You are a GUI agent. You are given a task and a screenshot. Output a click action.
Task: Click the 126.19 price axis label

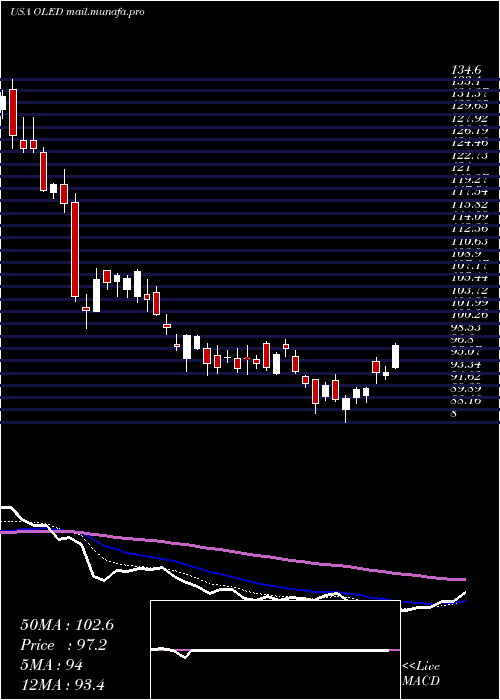[470, 131]
